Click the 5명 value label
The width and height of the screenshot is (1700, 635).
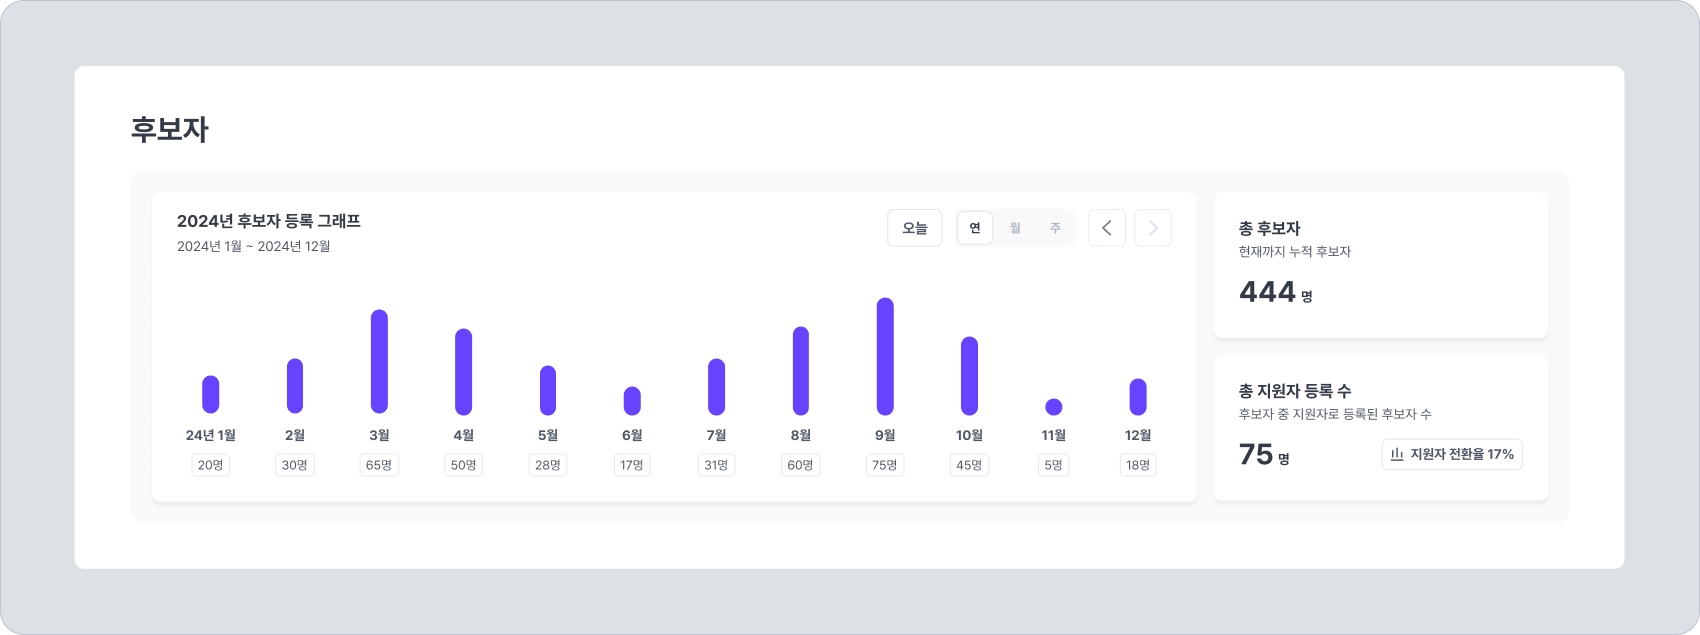coord(1053,465)
